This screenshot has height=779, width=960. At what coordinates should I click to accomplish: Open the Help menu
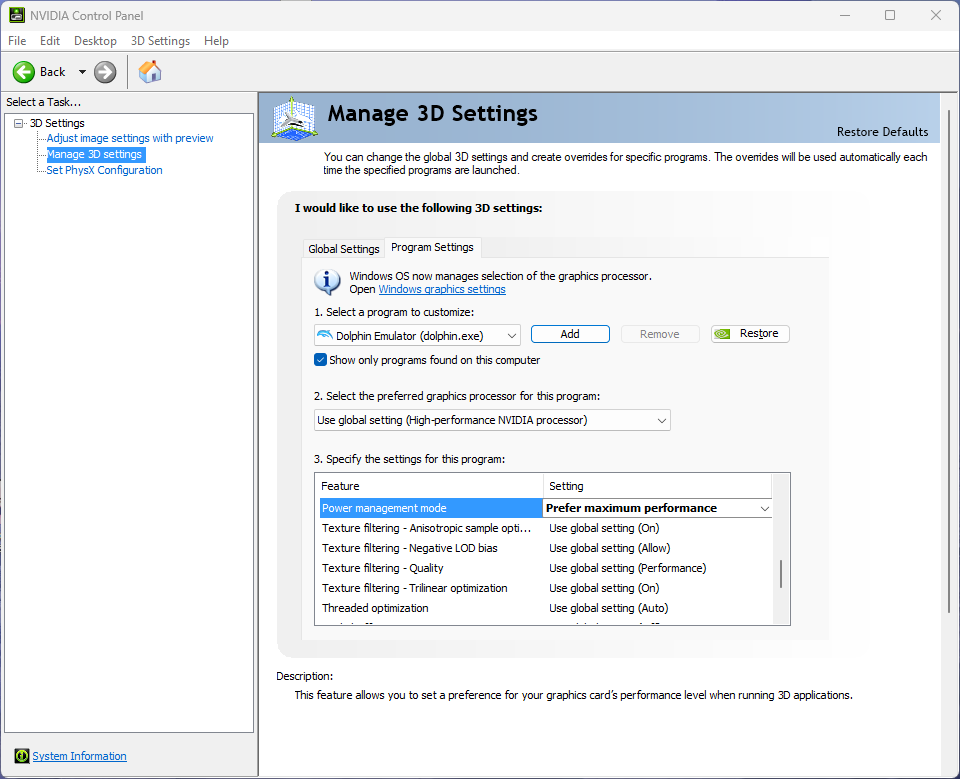(x=216, y=41)
